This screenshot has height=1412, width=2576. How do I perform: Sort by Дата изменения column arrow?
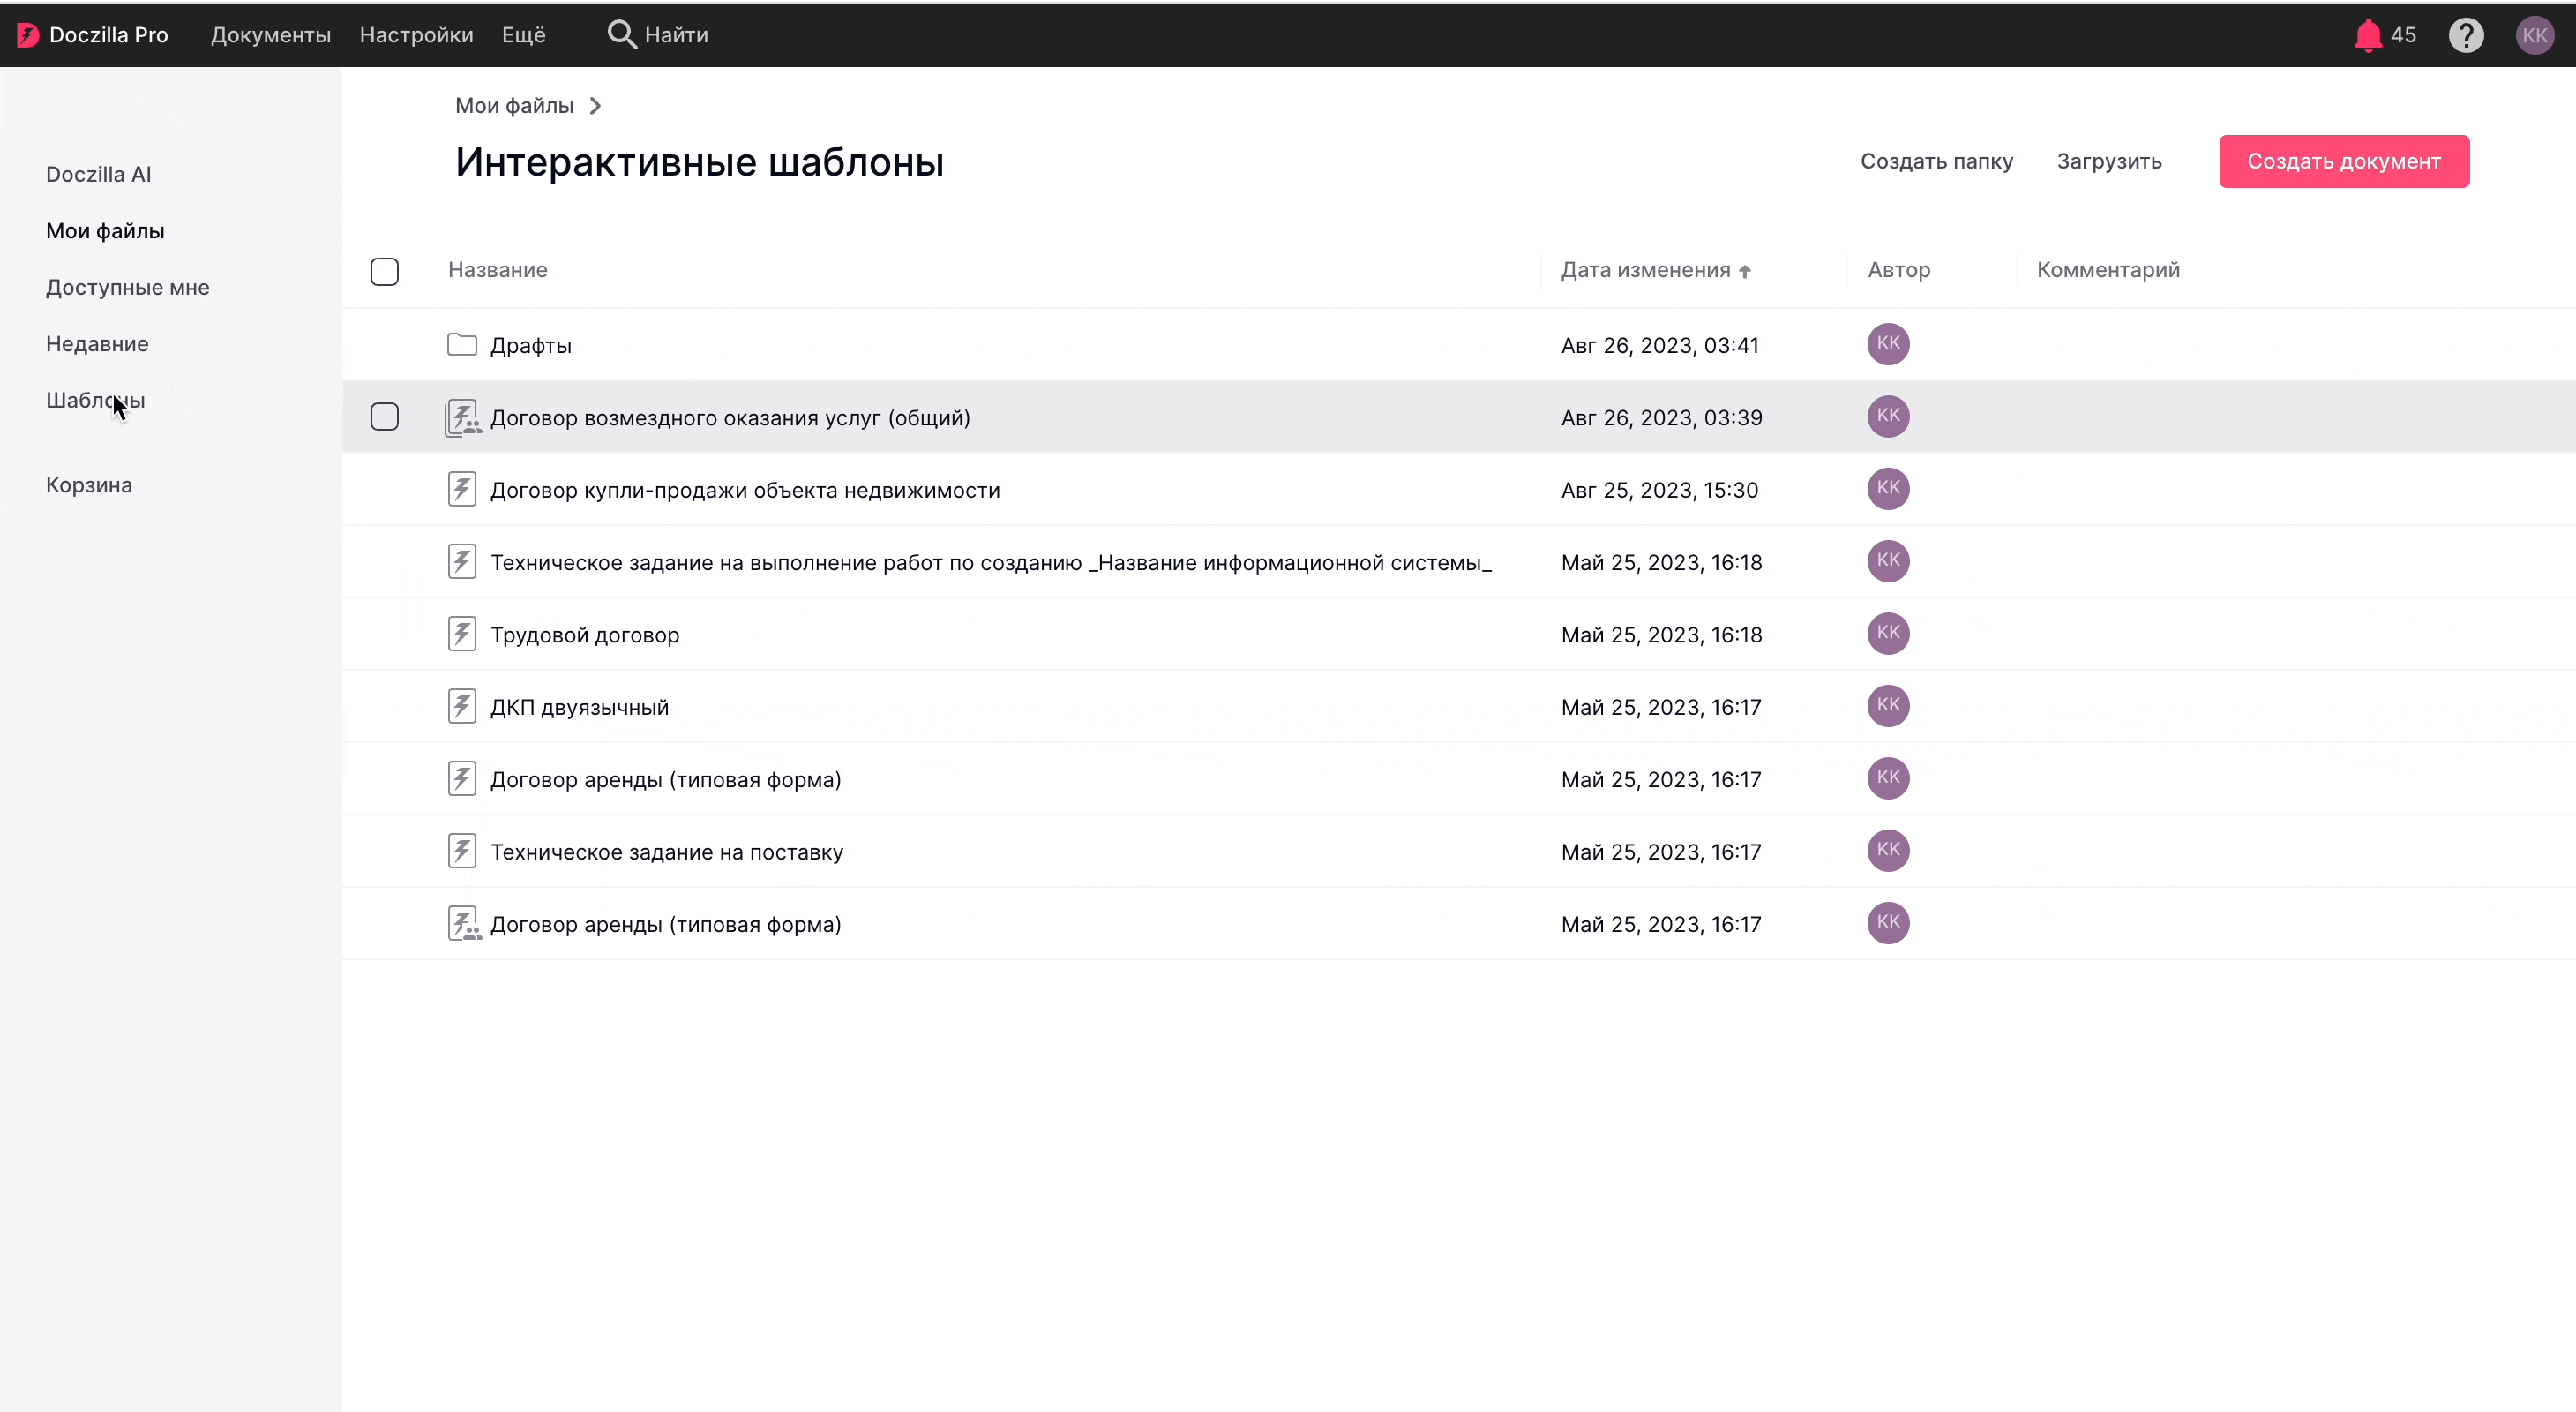(1744, 271)
